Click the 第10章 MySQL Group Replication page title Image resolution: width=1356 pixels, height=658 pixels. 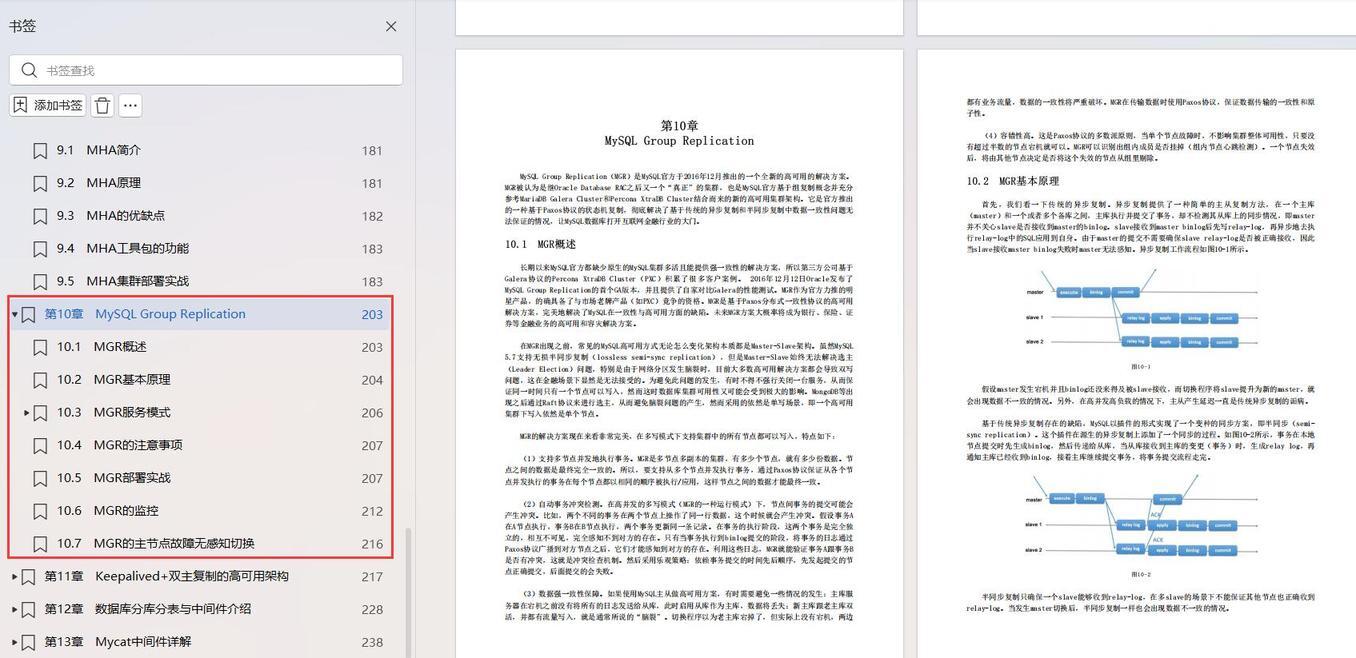(679, 133)
